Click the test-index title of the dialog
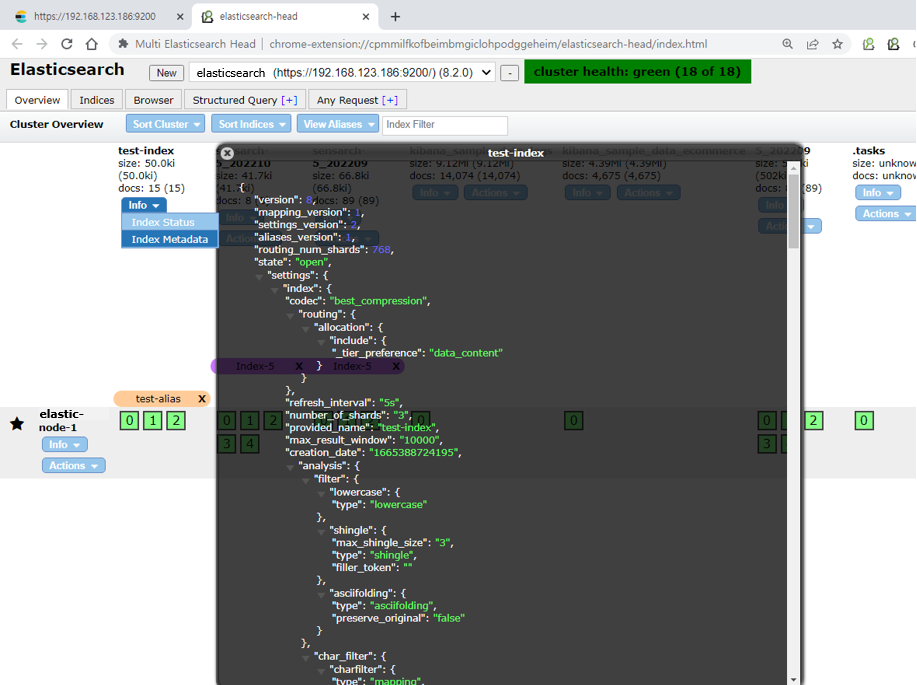 tap(516, 153)
